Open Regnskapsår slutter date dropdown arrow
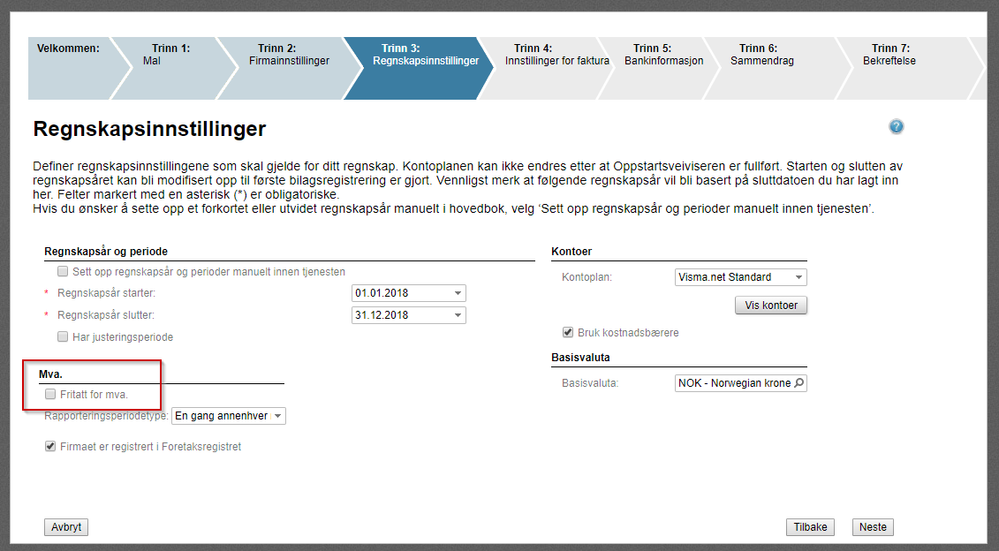Image resolution: width=999 pixels, height=551 pixels. tap(457, 315)
